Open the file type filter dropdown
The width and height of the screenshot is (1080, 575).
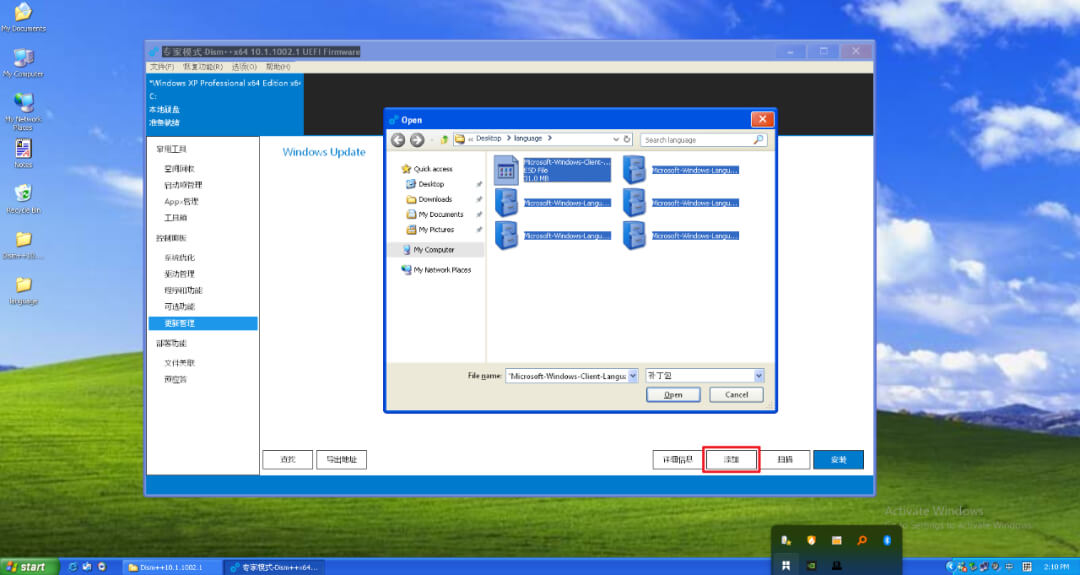pos(758,376)
